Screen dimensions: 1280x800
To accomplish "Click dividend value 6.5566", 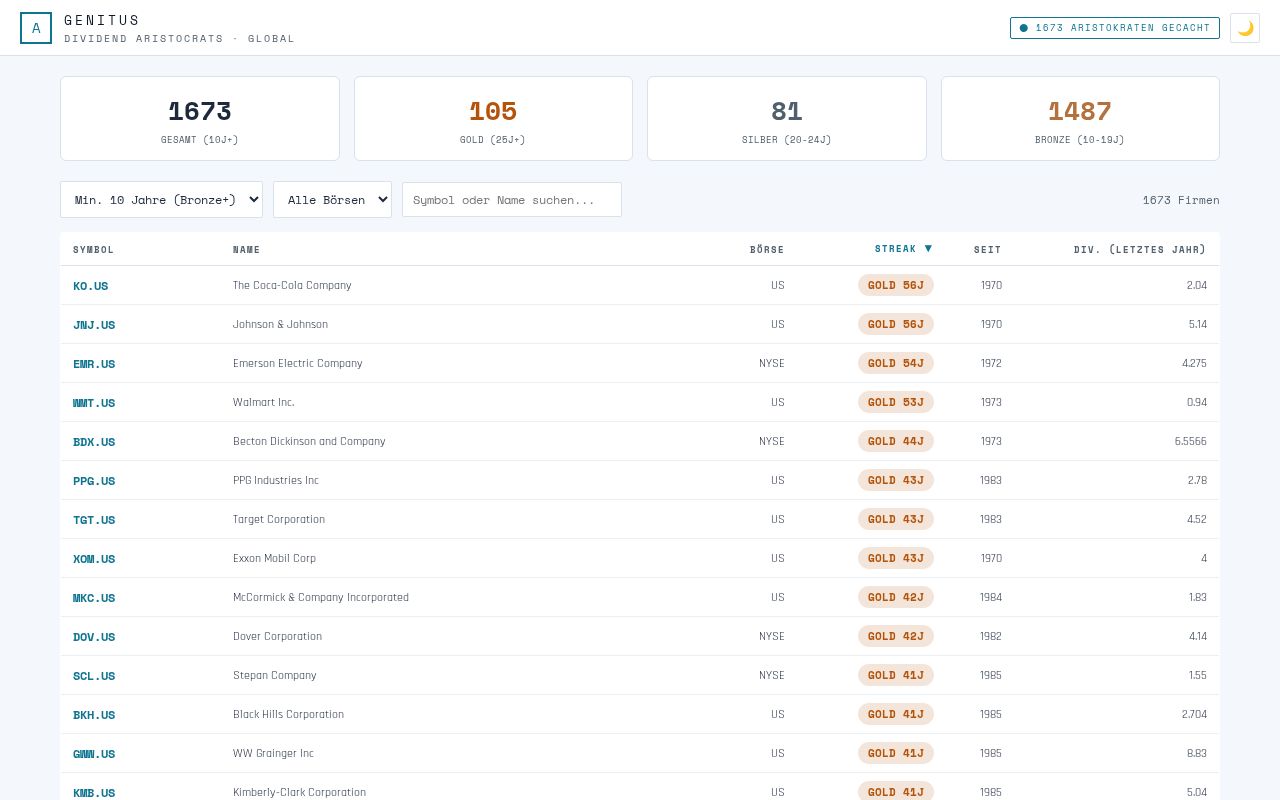I will (x=1191, y=441).
